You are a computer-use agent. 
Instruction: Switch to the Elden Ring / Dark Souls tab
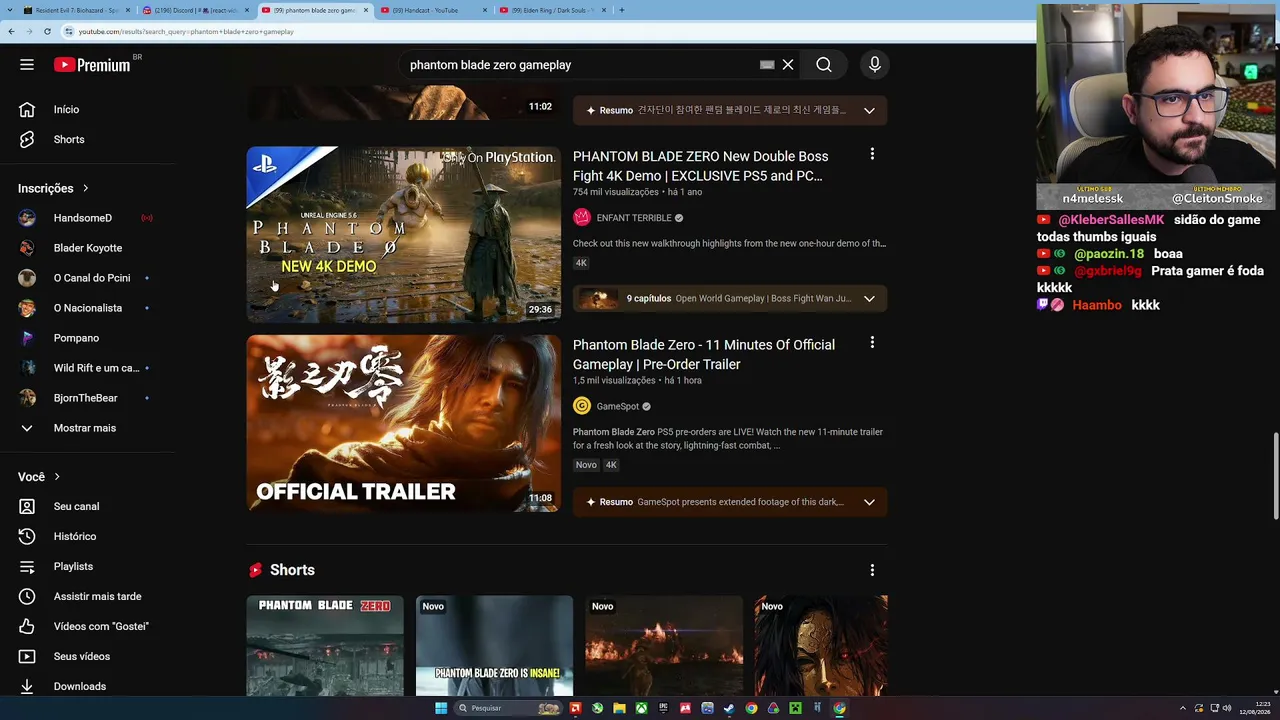tap(553, 10)
